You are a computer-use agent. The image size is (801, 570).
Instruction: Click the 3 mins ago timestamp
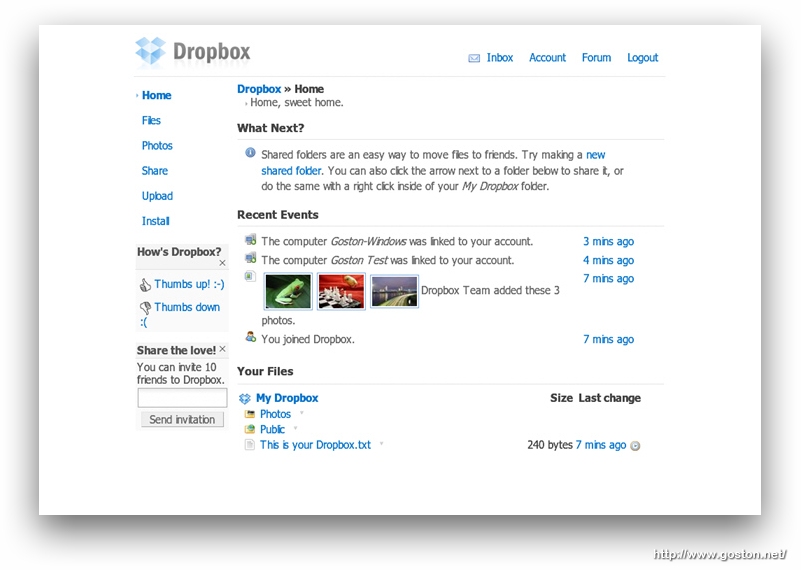pos(608,242)
